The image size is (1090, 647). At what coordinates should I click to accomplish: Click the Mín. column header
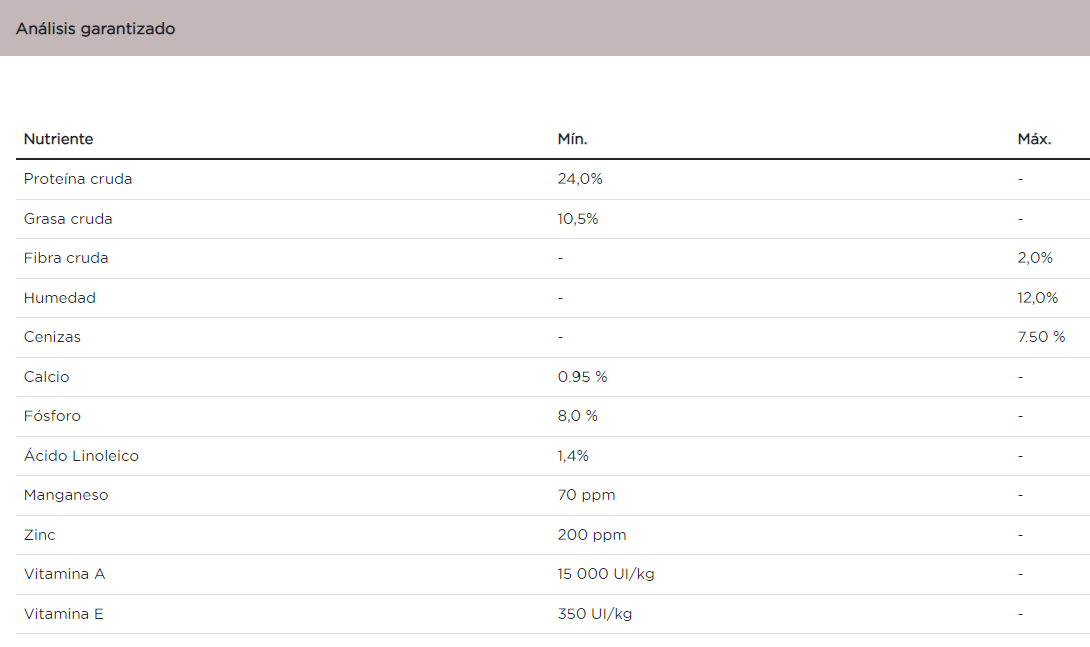click(x=572, y=139)
